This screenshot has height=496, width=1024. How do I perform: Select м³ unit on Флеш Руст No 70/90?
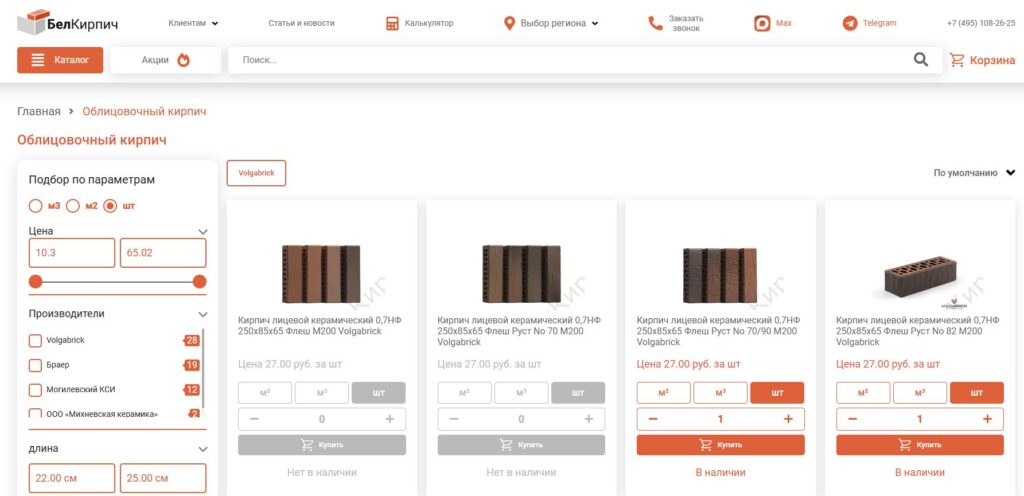(x=720, y=393)
